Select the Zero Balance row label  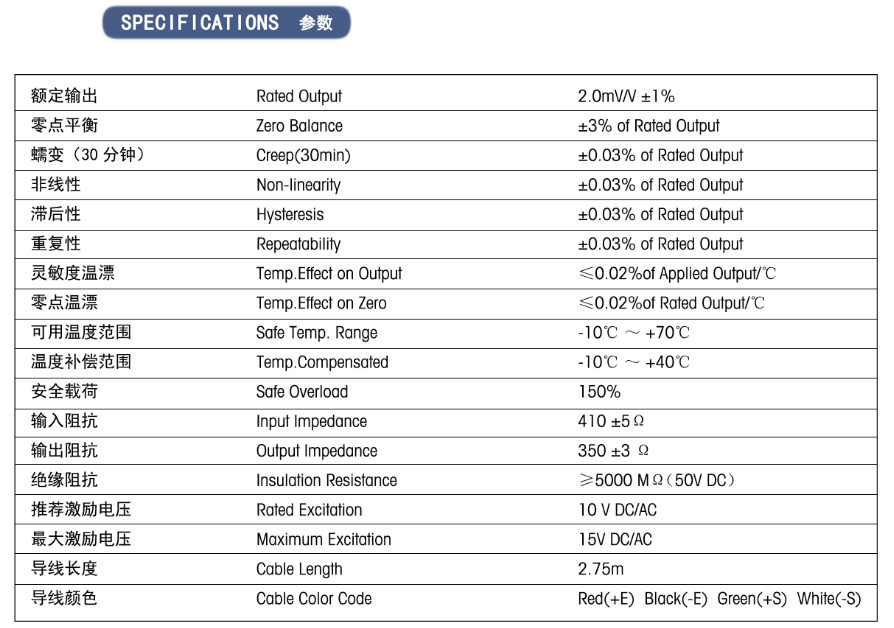click(299, 125)
